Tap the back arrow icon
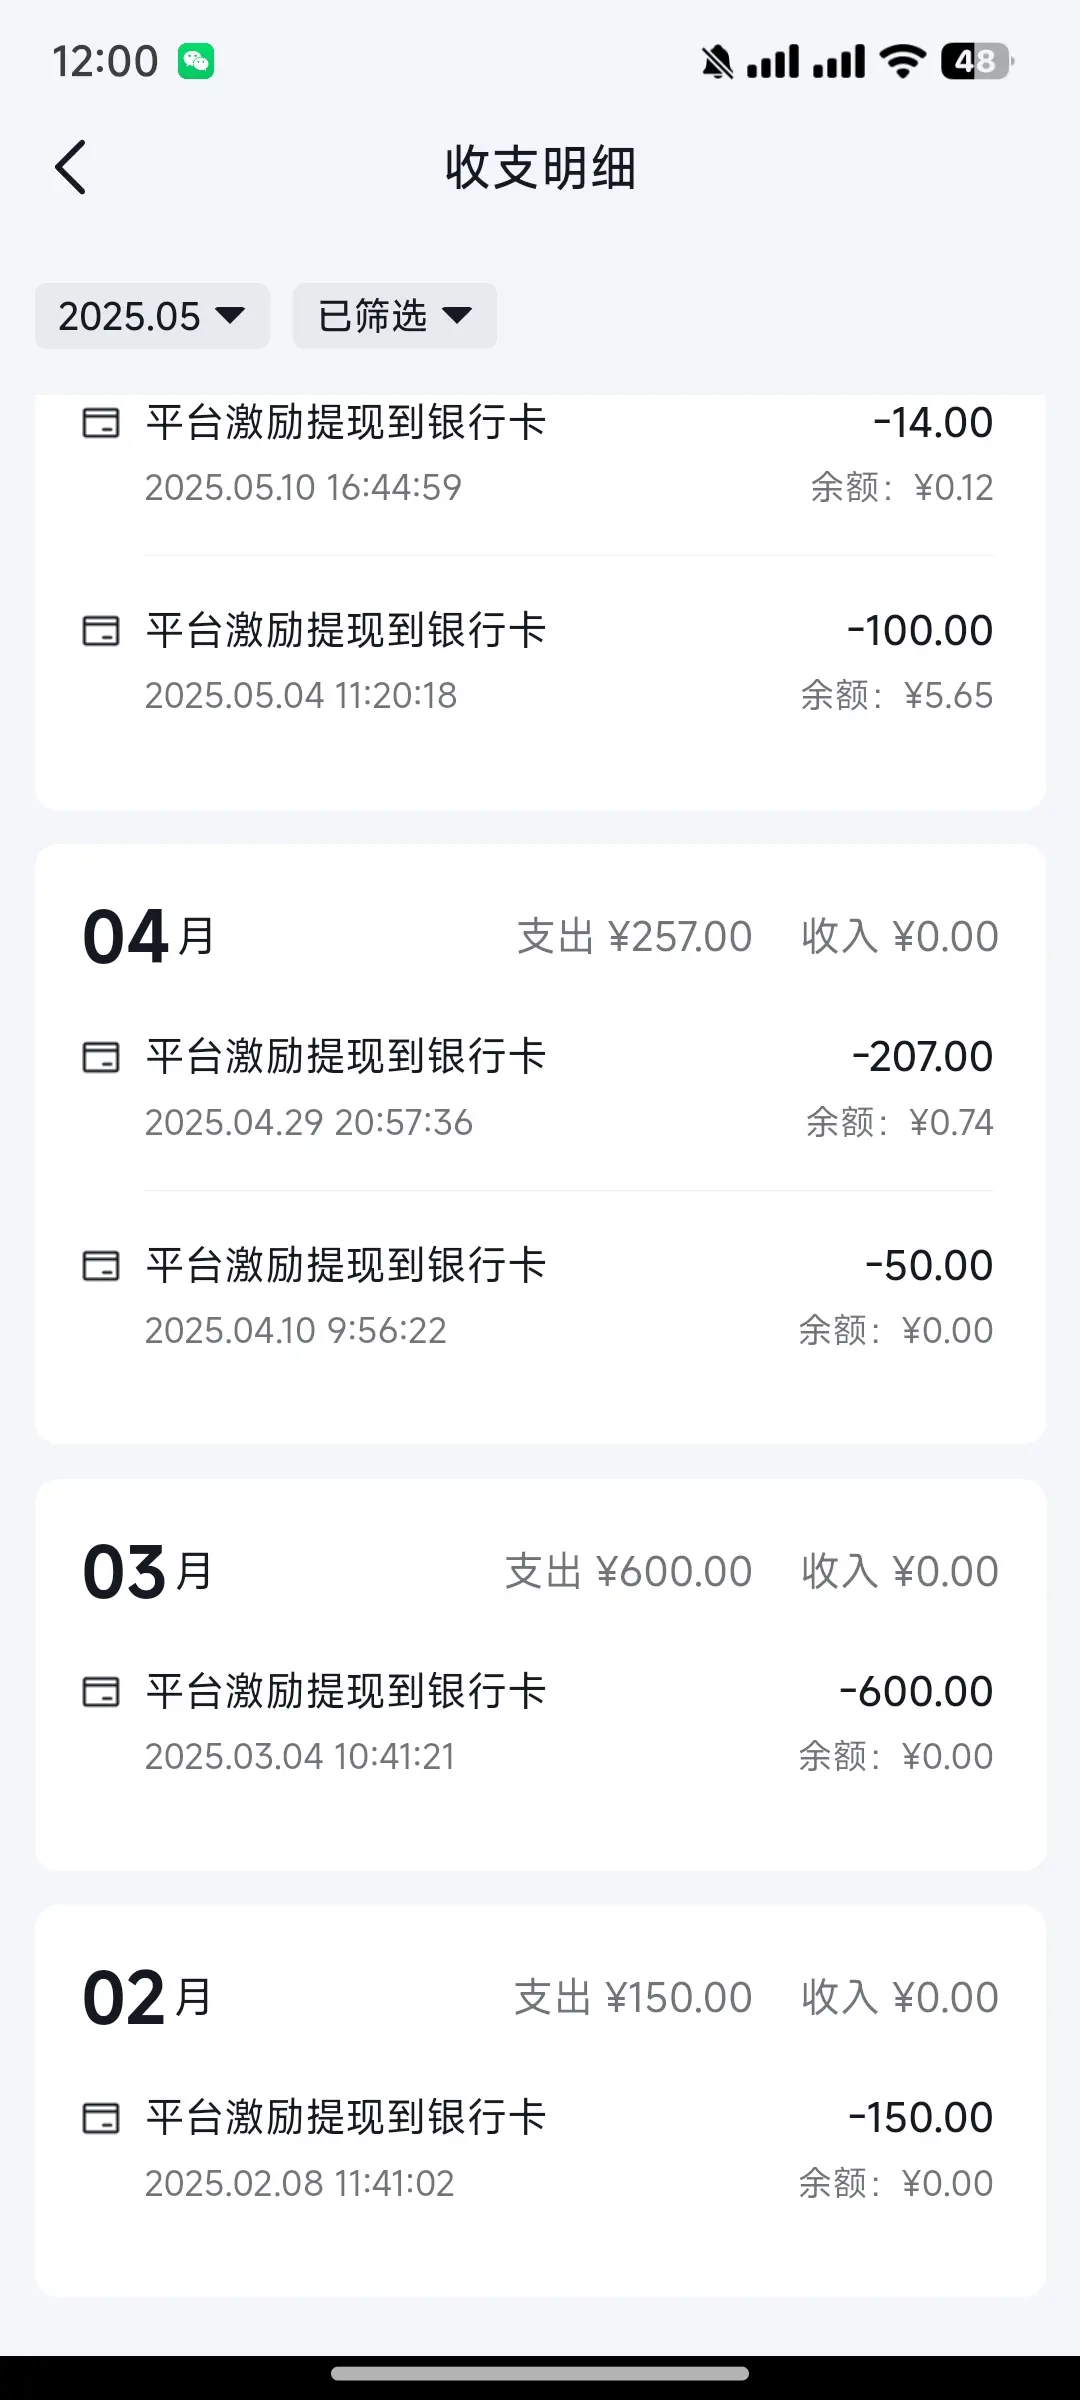 [71, 167]
